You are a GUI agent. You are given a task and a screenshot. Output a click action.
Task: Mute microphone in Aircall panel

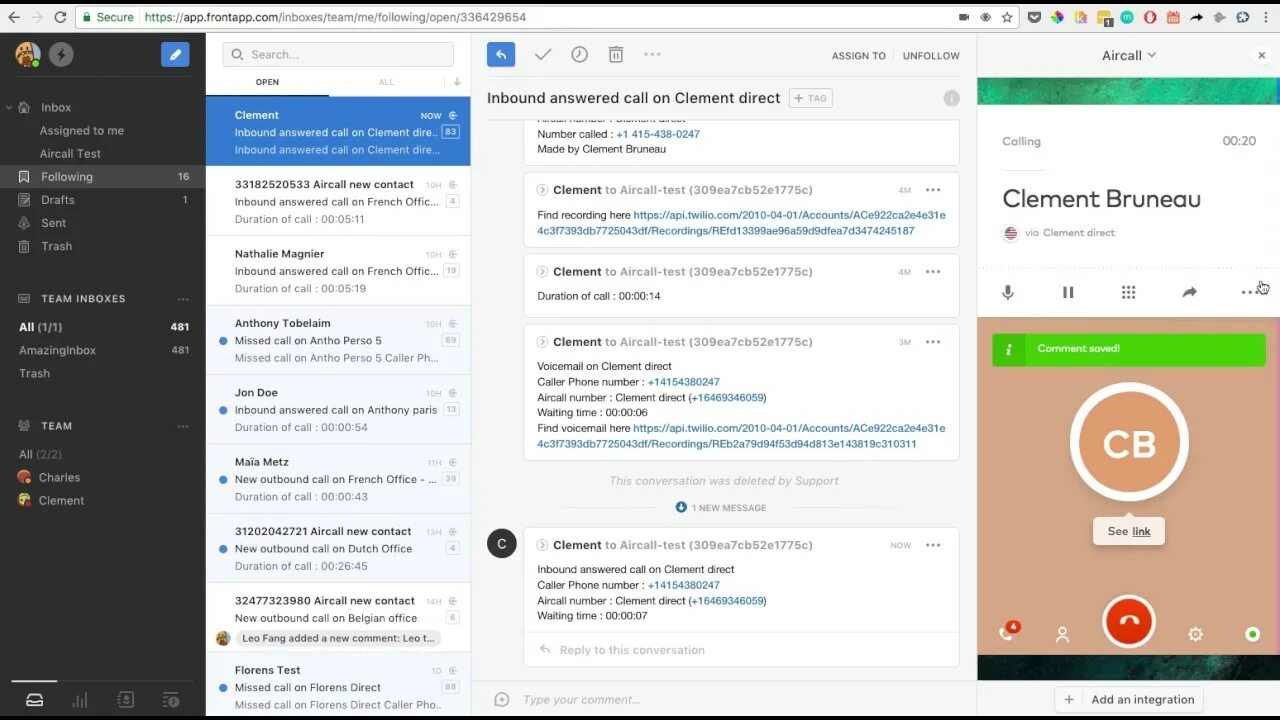1008,292
